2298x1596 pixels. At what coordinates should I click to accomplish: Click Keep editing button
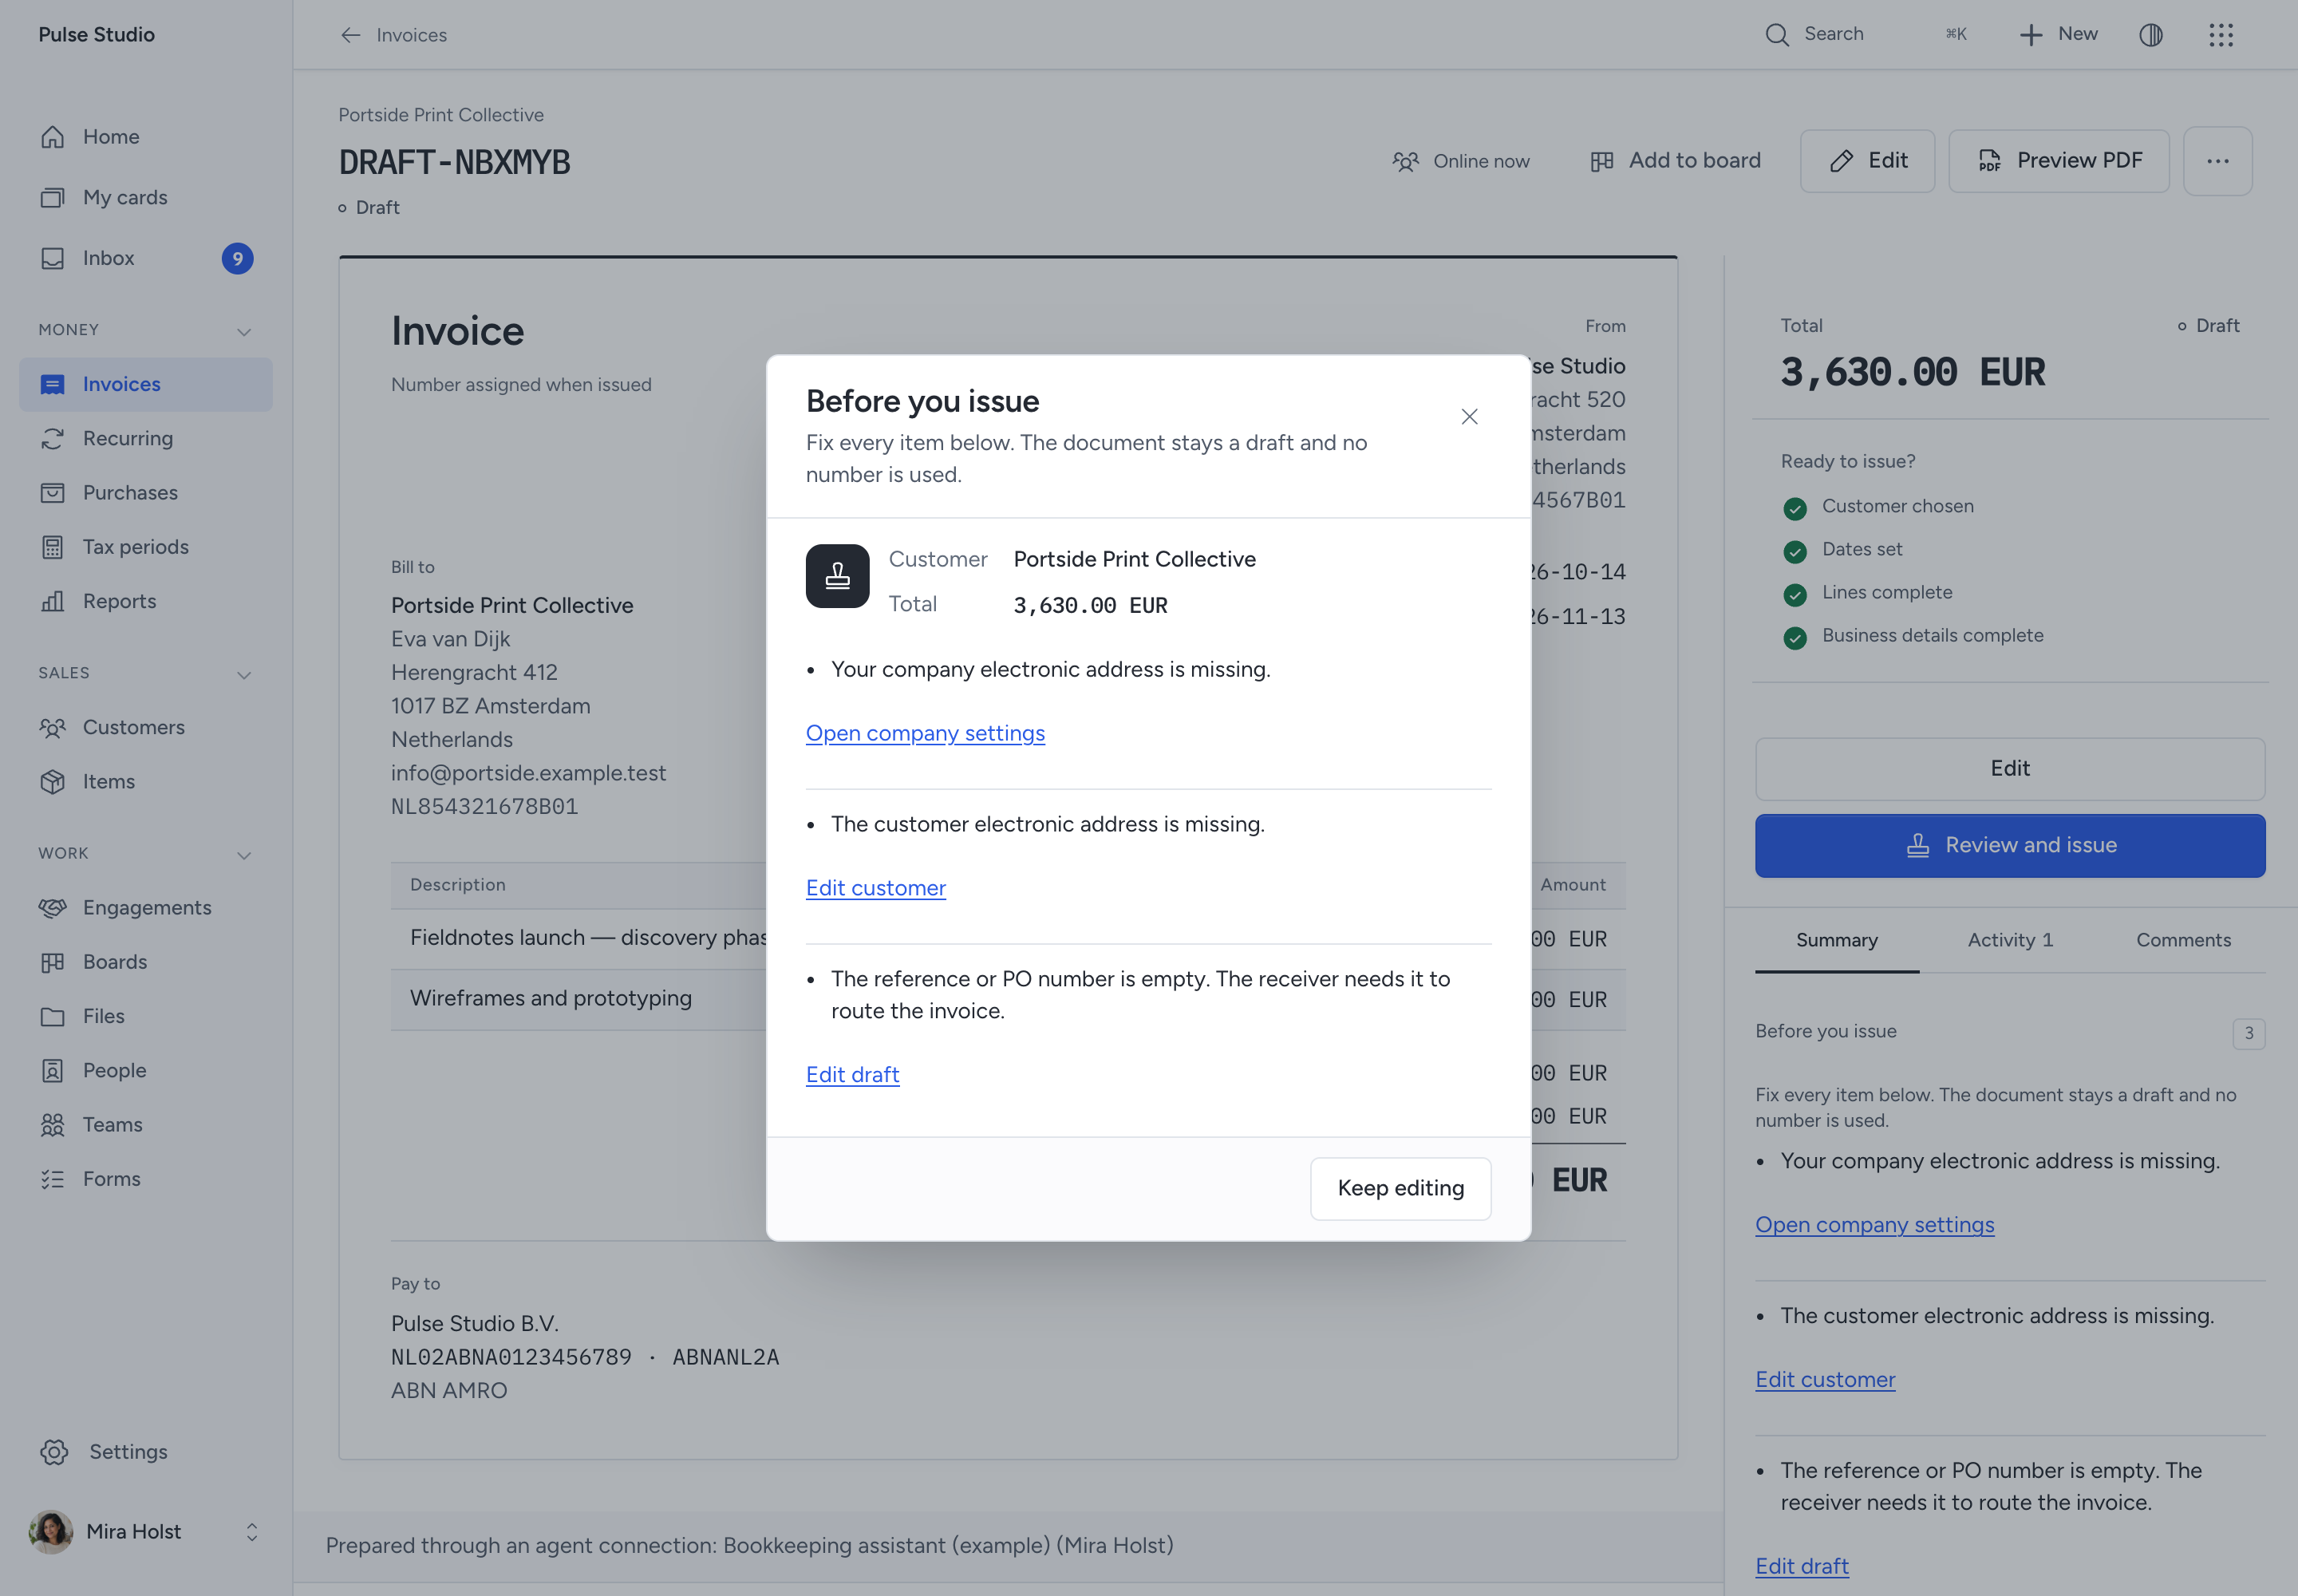[x=1400, y=1188]
